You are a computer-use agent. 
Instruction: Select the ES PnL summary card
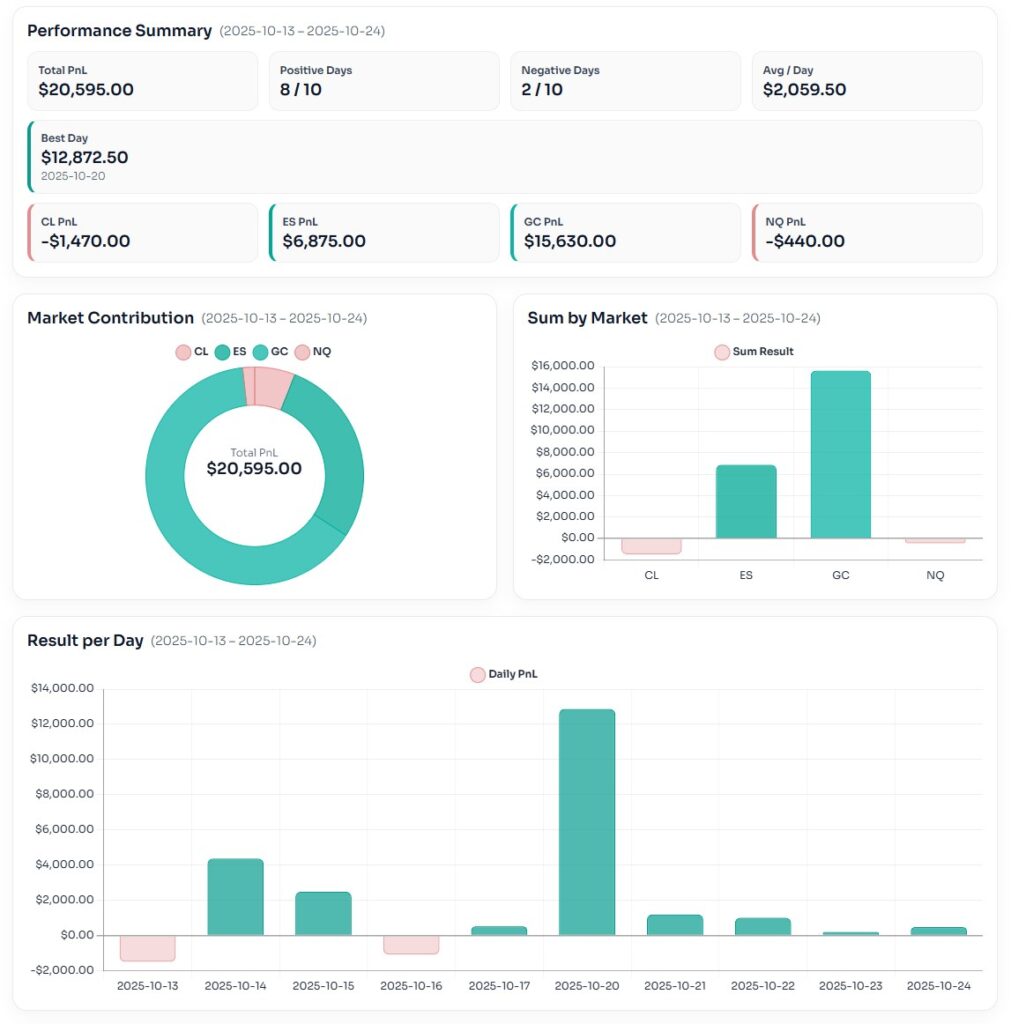pyautogui.click(x=384, y=233)
